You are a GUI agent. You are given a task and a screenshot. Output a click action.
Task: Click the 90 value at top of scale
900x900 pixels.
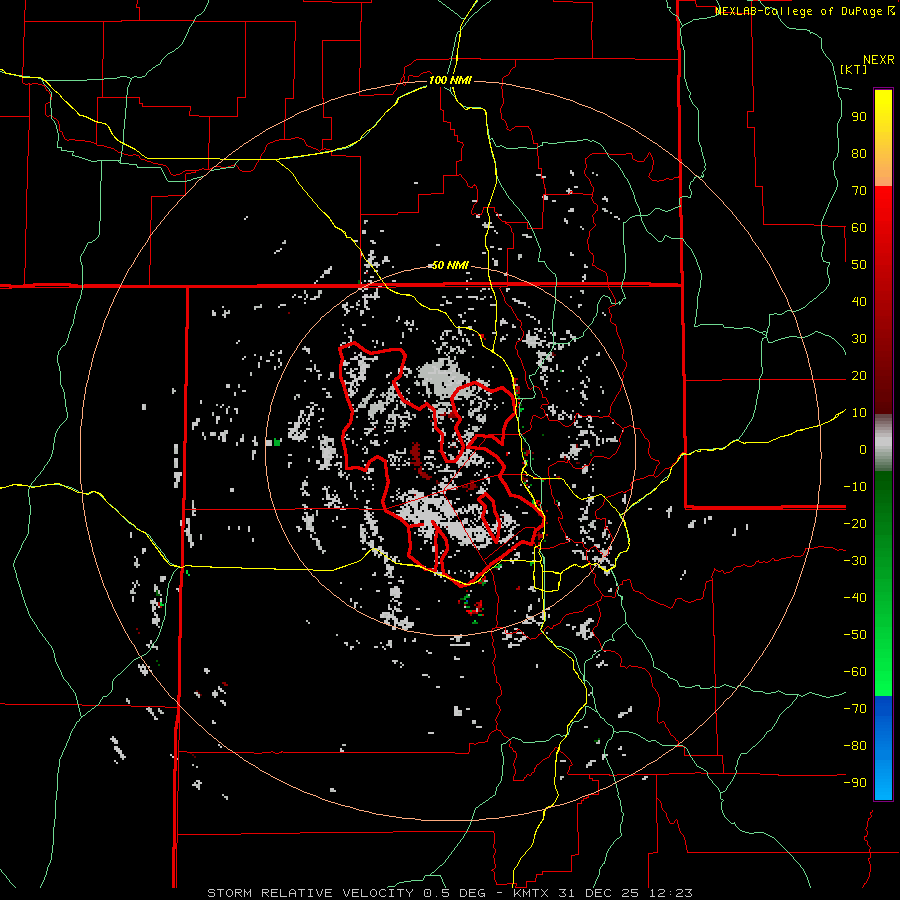(858, 116)
